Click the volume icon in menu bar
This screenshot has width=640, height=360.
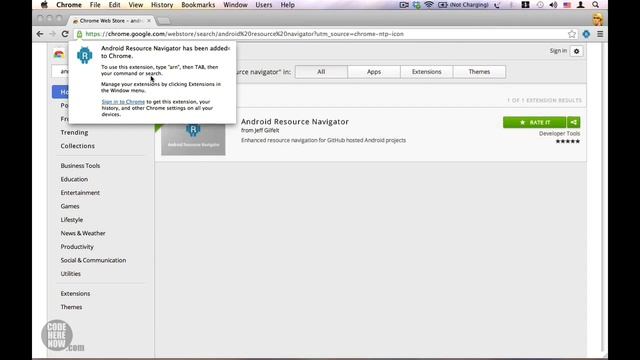[553, 5]
